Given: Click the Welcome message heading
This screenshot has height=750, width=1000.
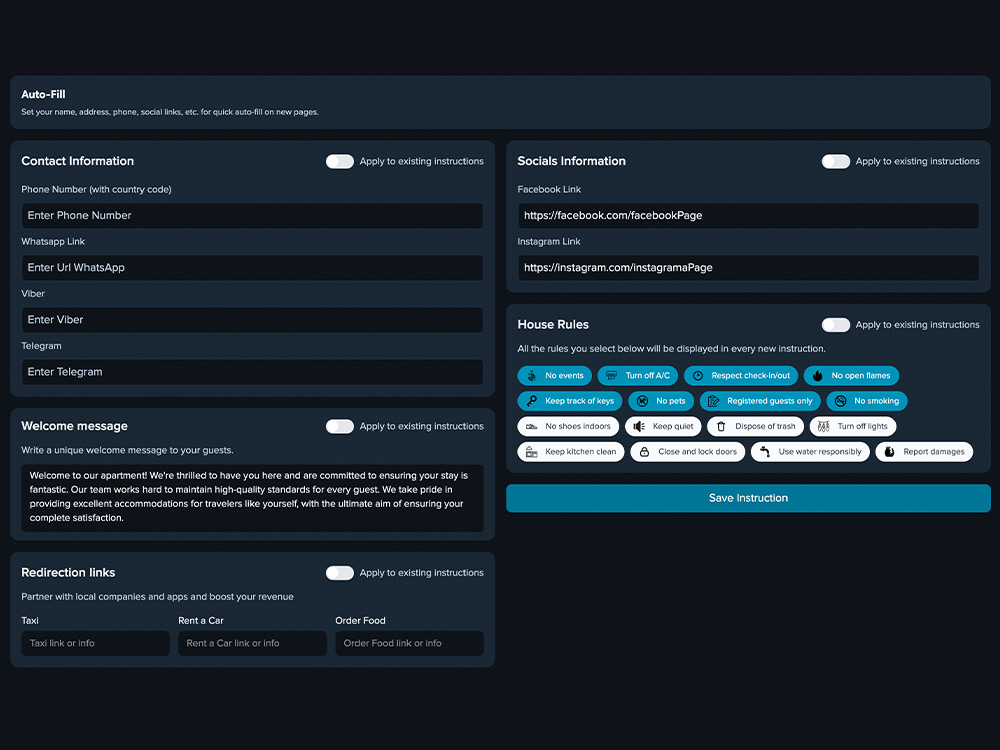Looking at the screenshot, I should coord(75,426).
